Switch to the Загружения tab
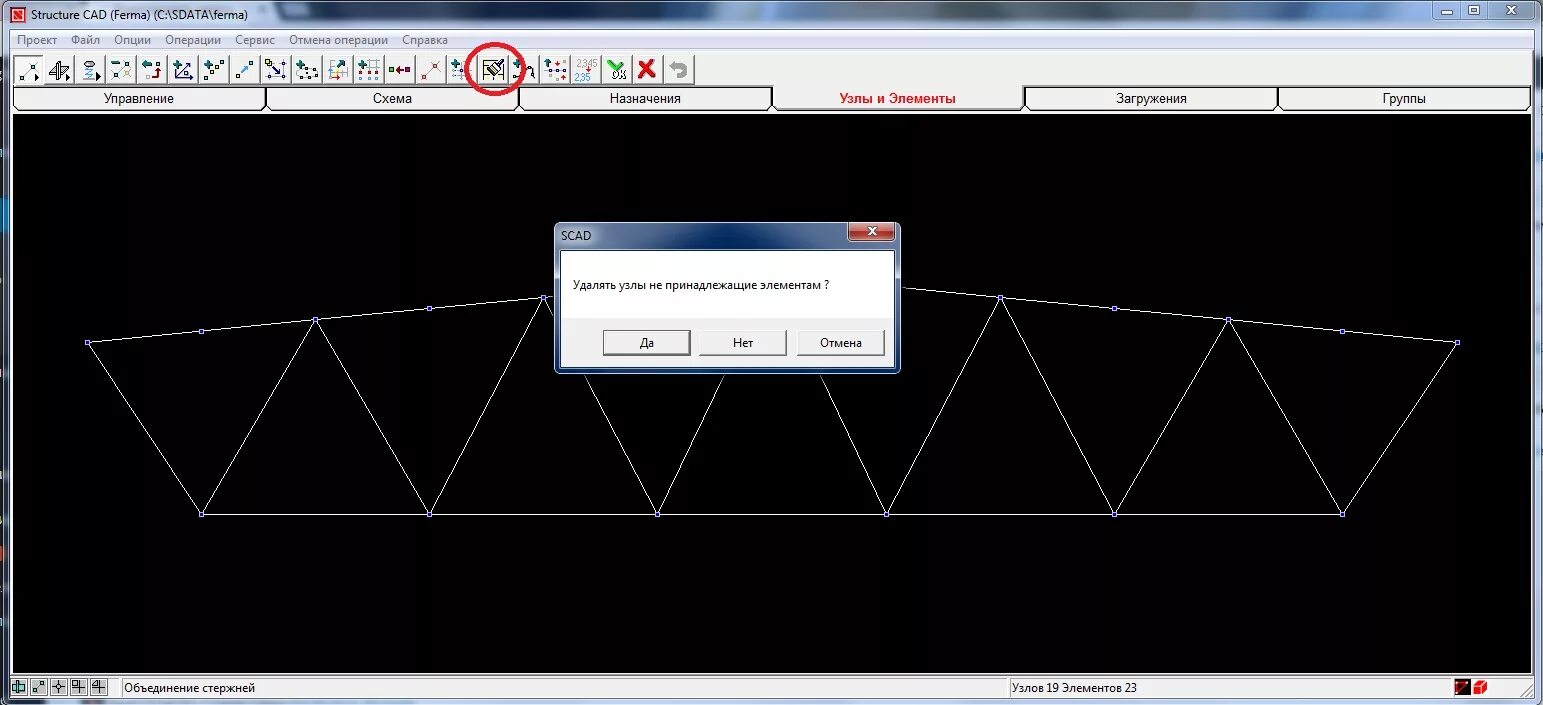 click(x=1151, y=98)
